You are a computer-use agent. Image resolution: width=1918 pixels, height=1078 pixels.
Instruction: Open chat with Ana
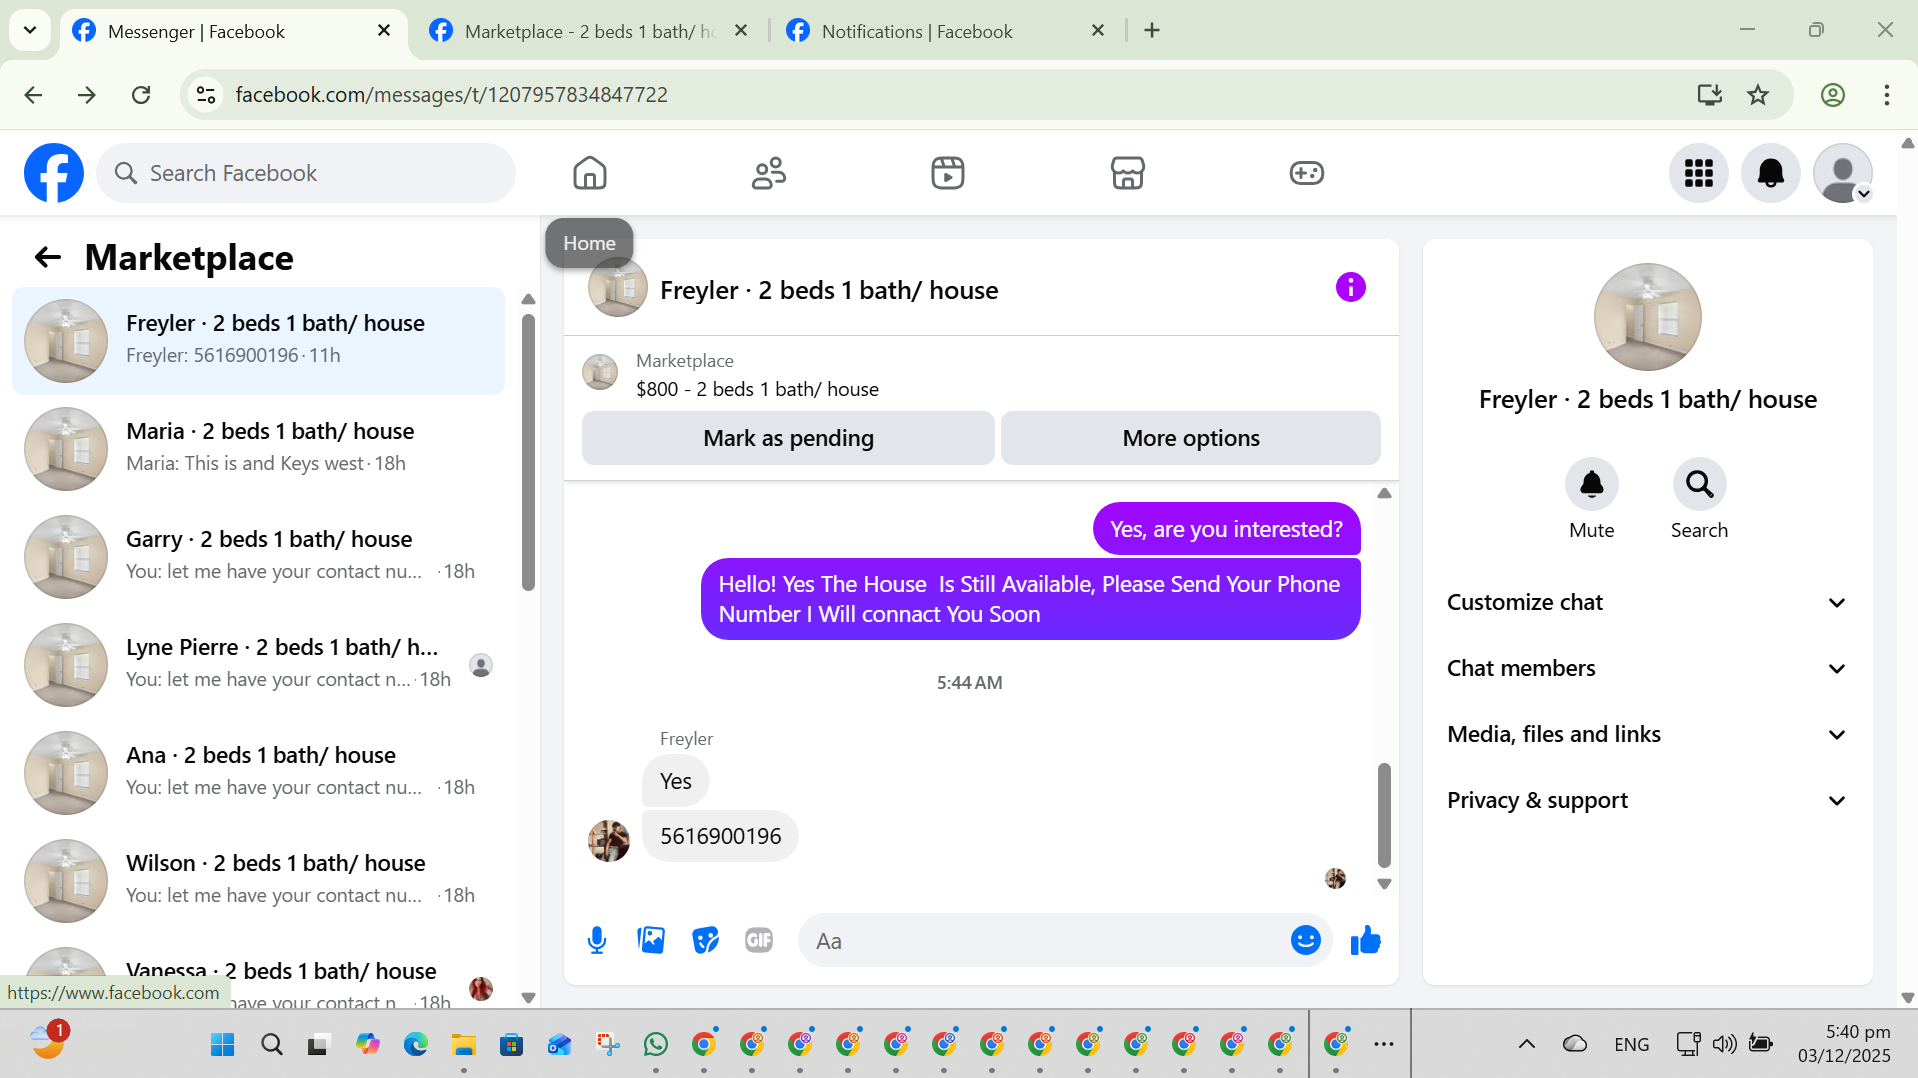(x=258, y=773)
